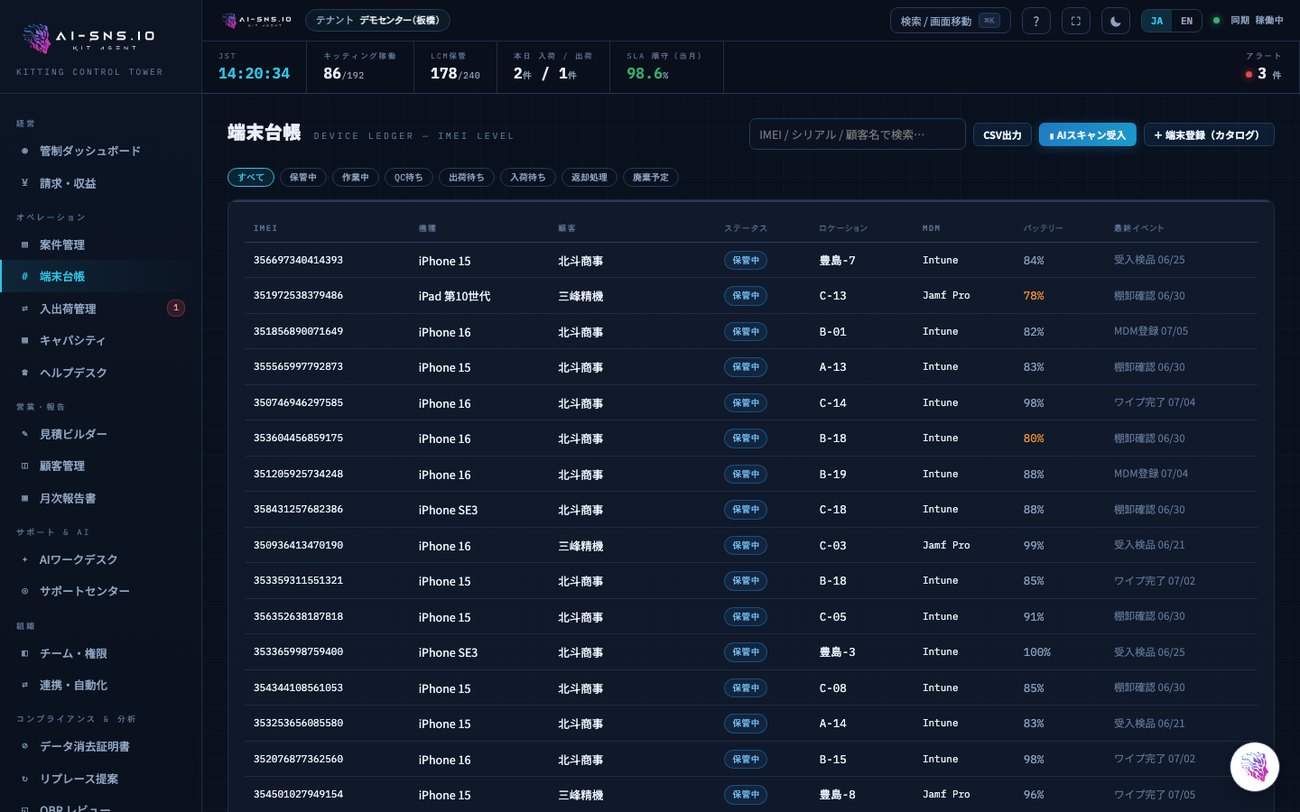Switch language to JA
The width and height of the screenshot is (1300, 812).
pyautogui.click(x=1157, y=21)
